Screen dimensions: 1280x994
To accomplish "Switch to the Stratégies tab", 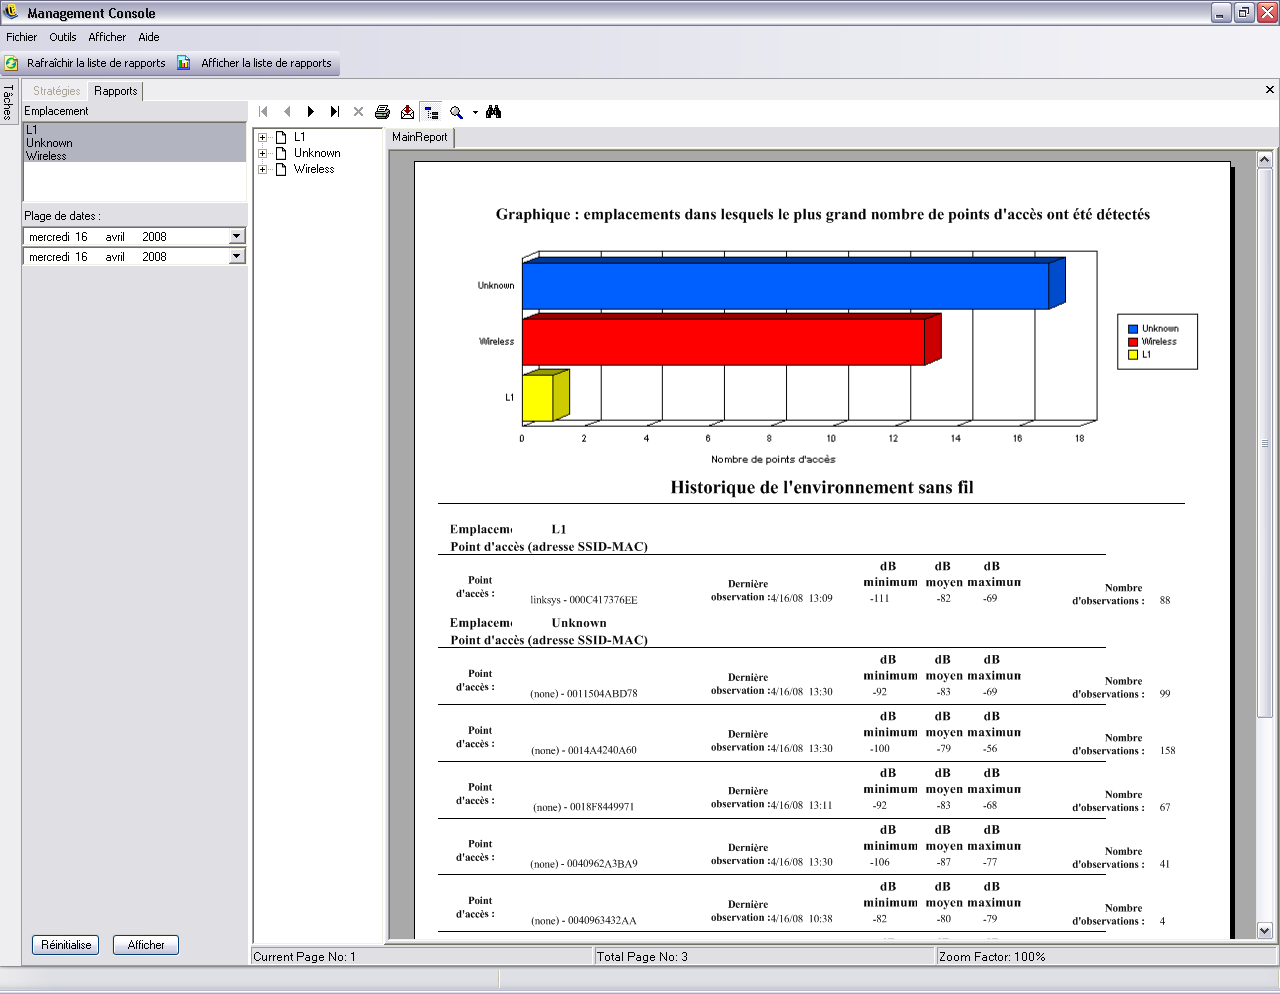I will 56,91.
